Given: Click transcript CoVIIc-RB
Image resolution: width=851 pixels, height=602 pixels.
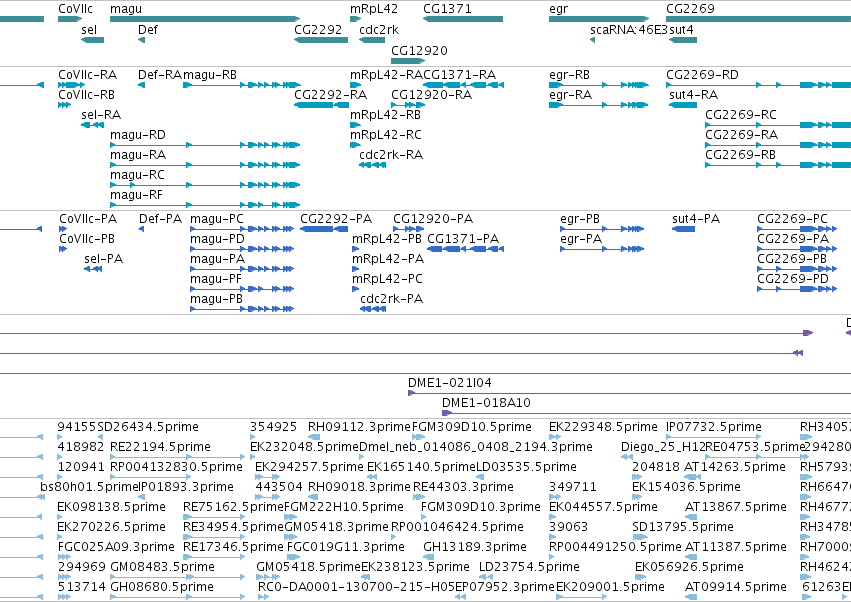Looking at the screenshot, I should click(86, 94).
